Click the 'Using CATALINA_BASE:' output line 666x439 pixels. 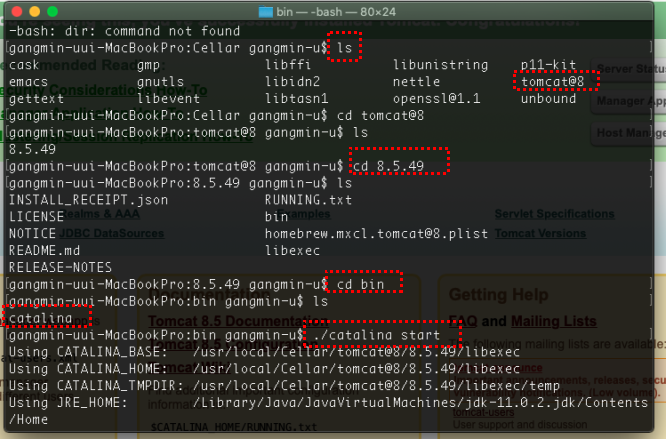click(264, 352)
